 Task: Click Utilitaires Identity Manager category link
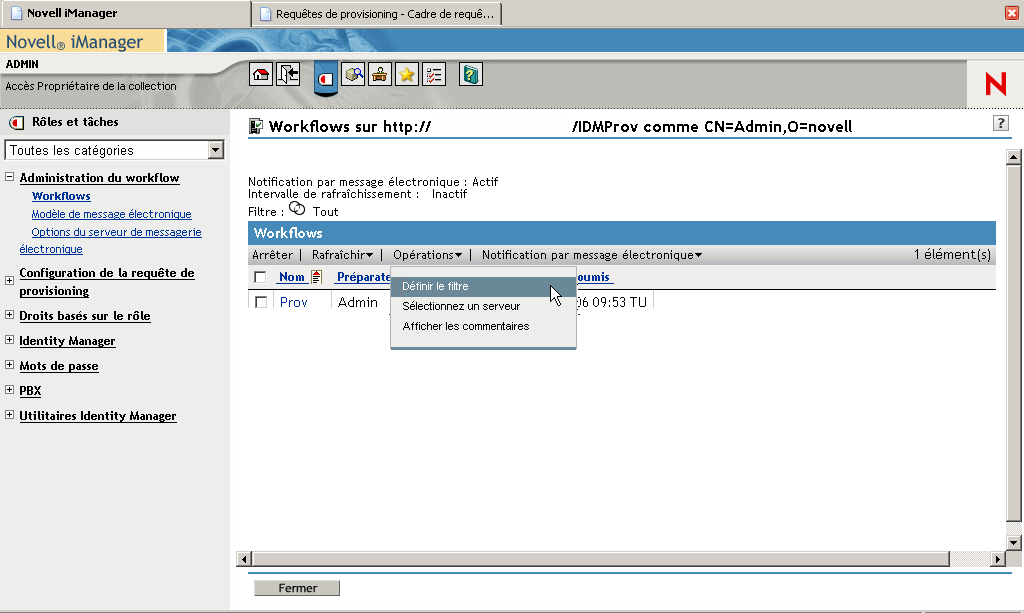coord(98,416)
